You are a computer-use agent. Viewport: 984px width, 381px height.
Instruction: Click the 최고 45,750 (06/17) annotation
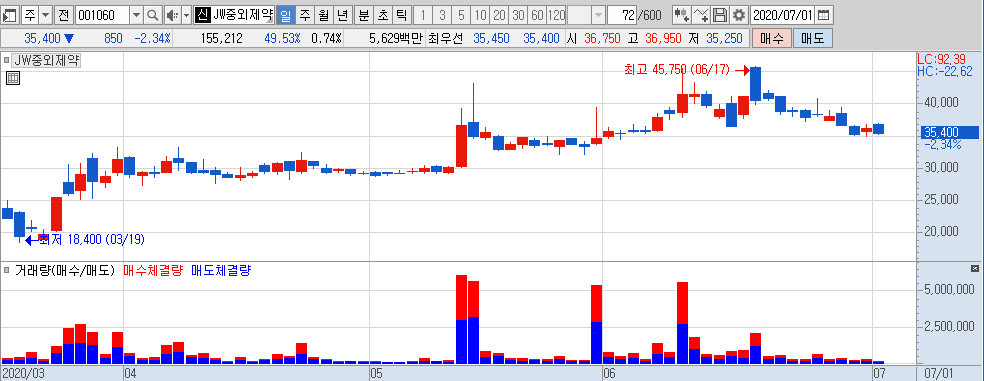(x=676, y=70)
